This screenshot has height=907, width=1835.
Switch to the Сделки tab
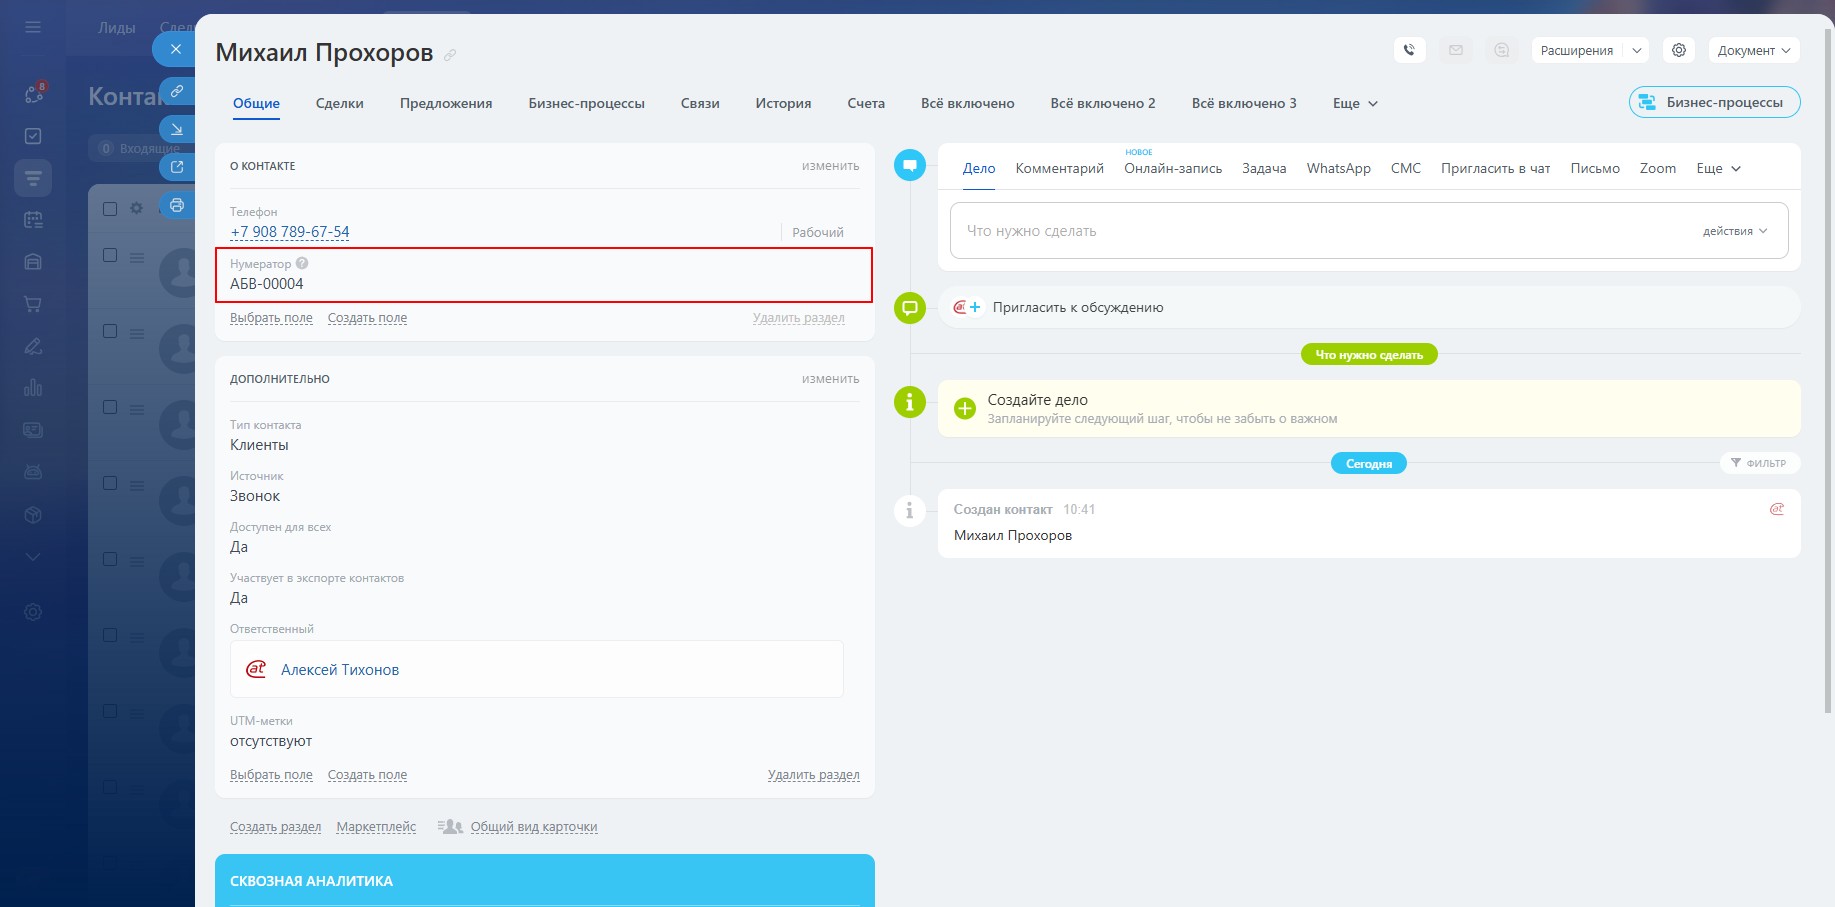[339, 103]
